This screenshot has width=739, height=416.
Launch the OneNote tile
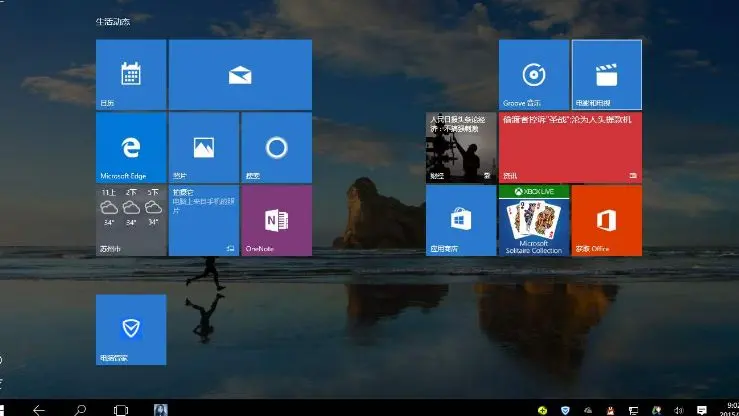277,220
